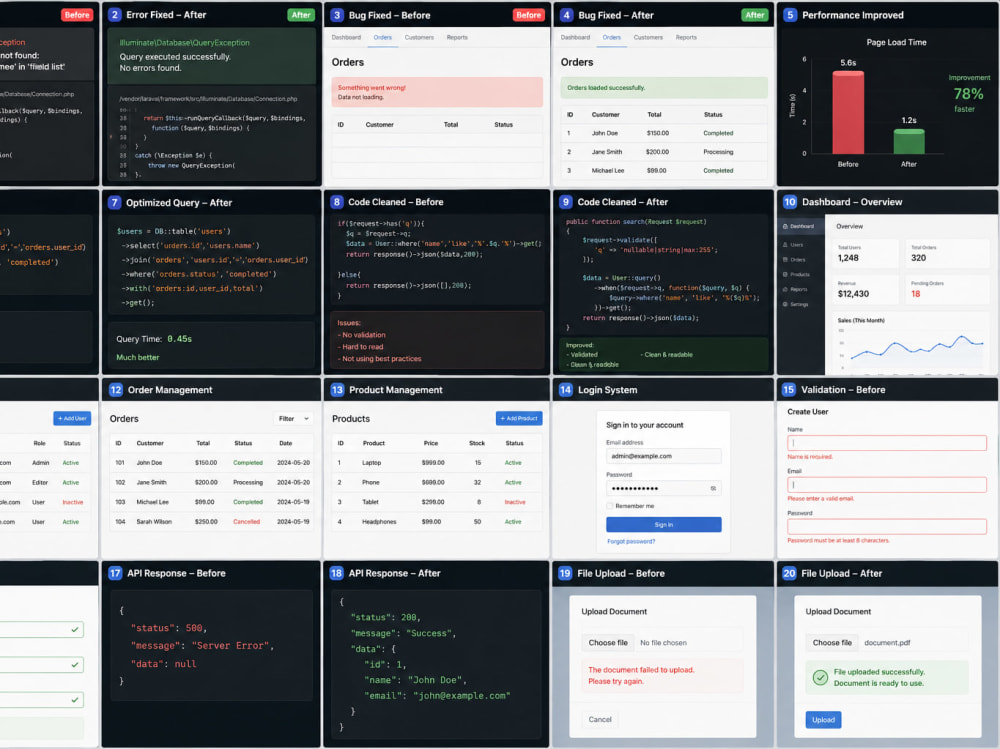The image size is (1000, 749).
Task: Click the 'document.pdf' file name
Action: (887, 643)
